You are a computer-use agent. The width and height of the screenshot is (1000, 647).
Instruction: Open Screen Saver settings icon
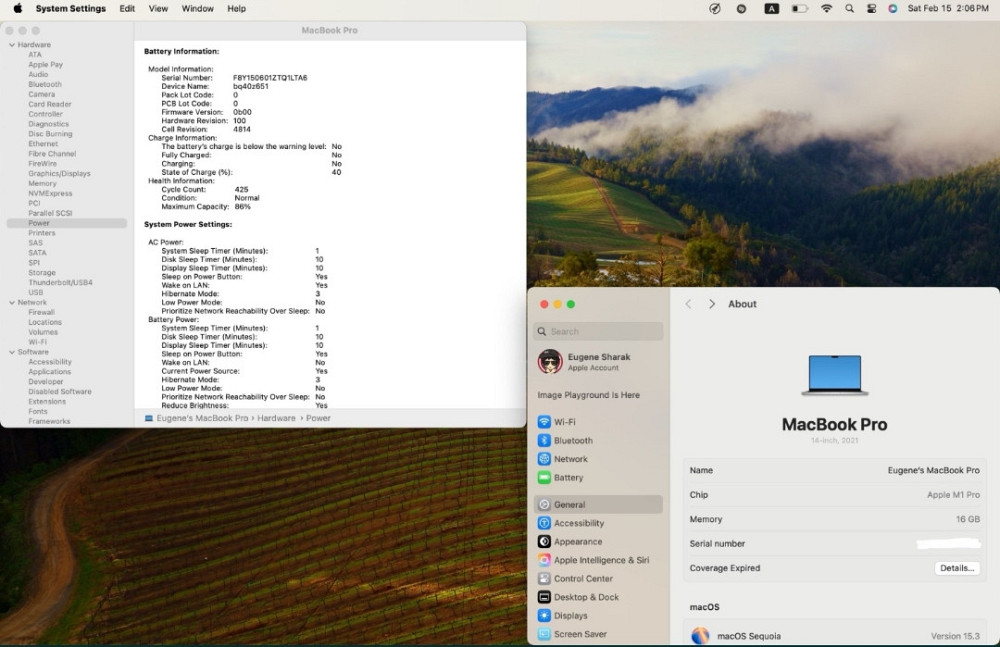point(544,633)
